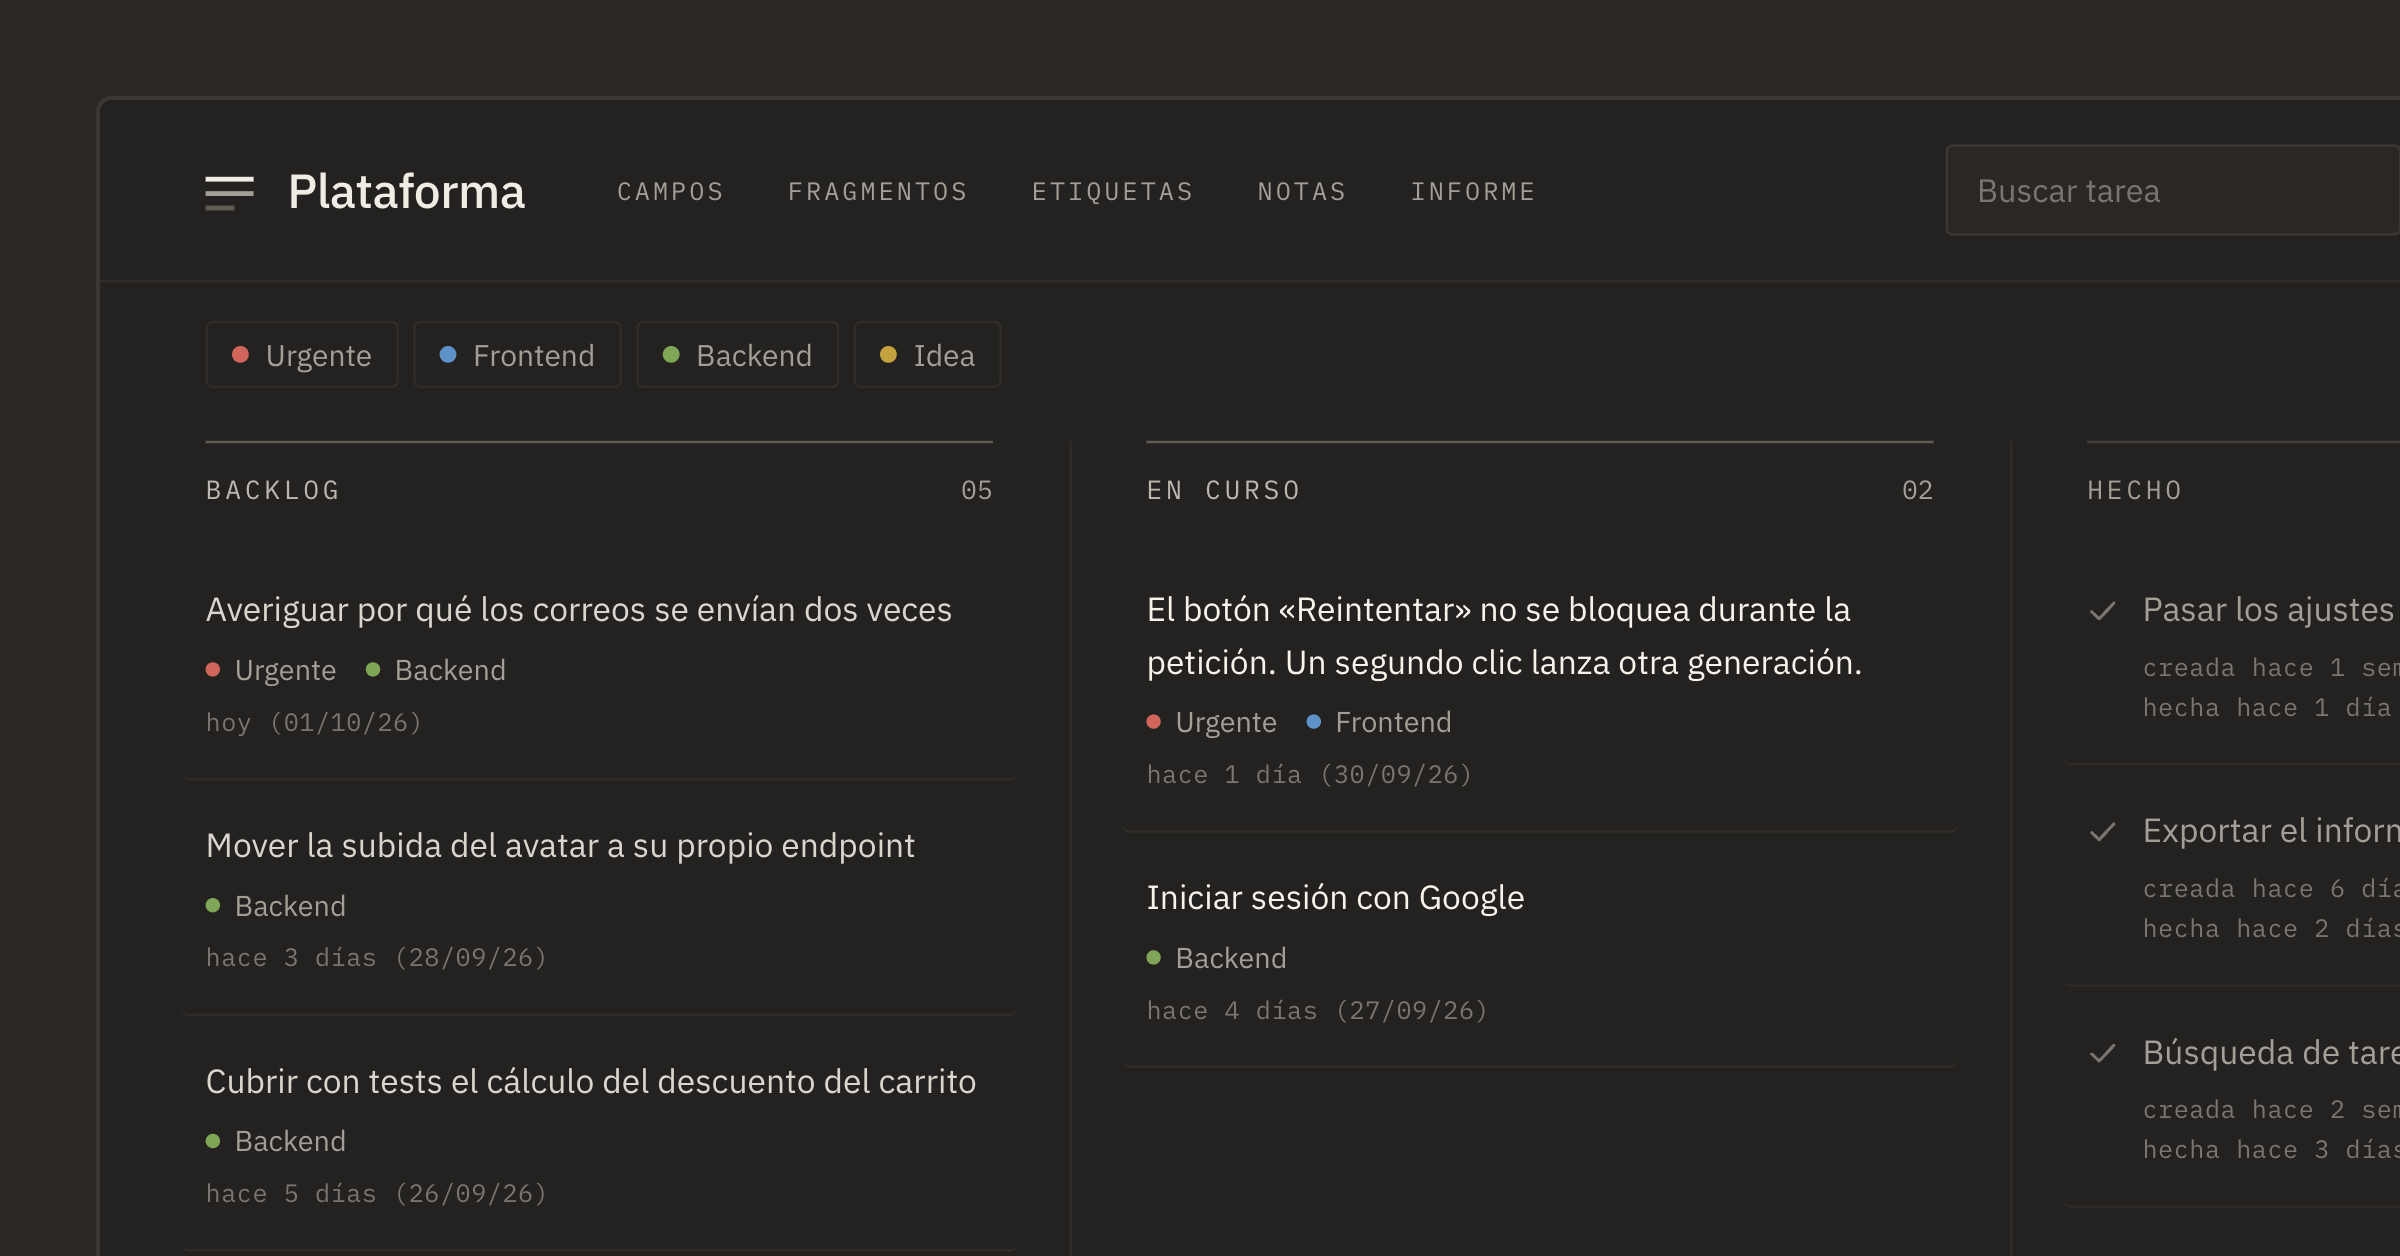Click the Backend tag on the carrito task
2400x1256 pixels.
[276, 1141]
